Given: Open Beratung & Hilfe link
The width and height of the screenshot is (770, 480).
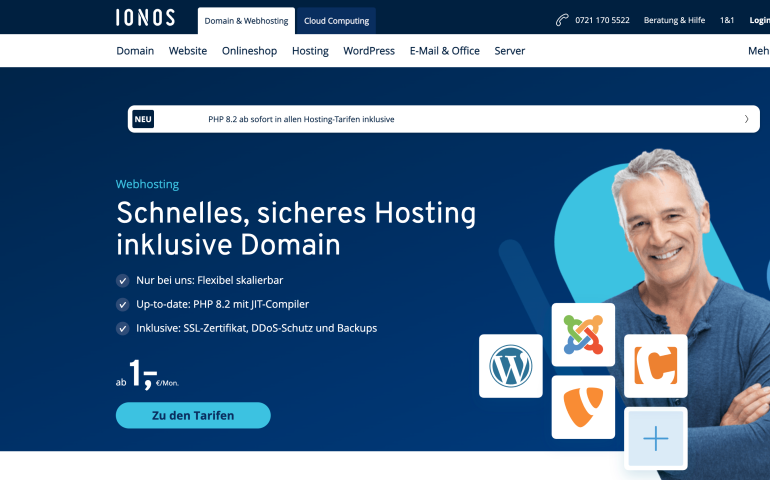Looking at the screenshot, I should tap(674, 20).
